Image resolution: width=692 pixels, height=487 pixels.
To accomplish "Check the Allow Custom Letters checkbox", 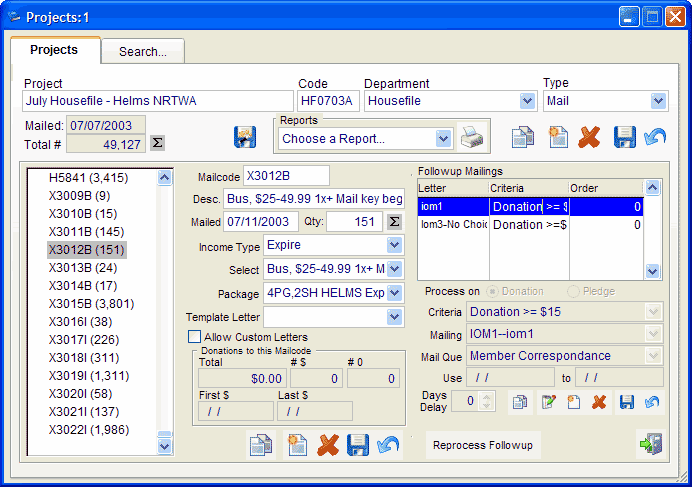I will pos(194,337).
